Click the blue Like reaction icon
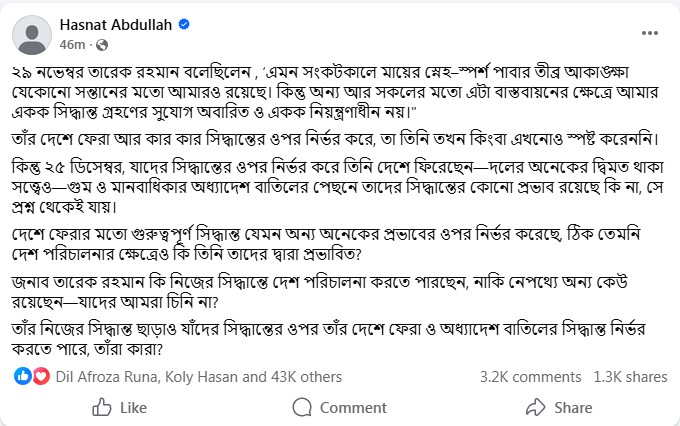This screenshot has width=680, height=426. pos(23,376)
